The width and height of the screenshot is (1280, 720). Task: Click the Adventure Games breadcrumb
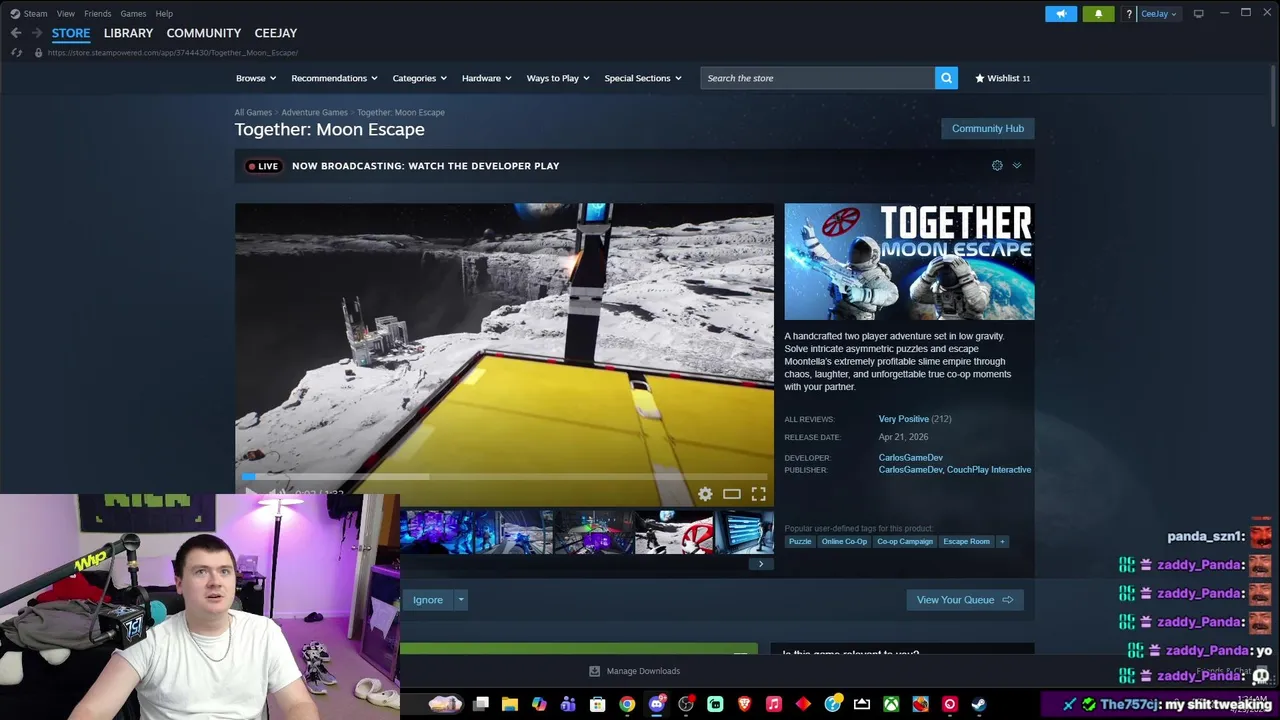[315, 112]
